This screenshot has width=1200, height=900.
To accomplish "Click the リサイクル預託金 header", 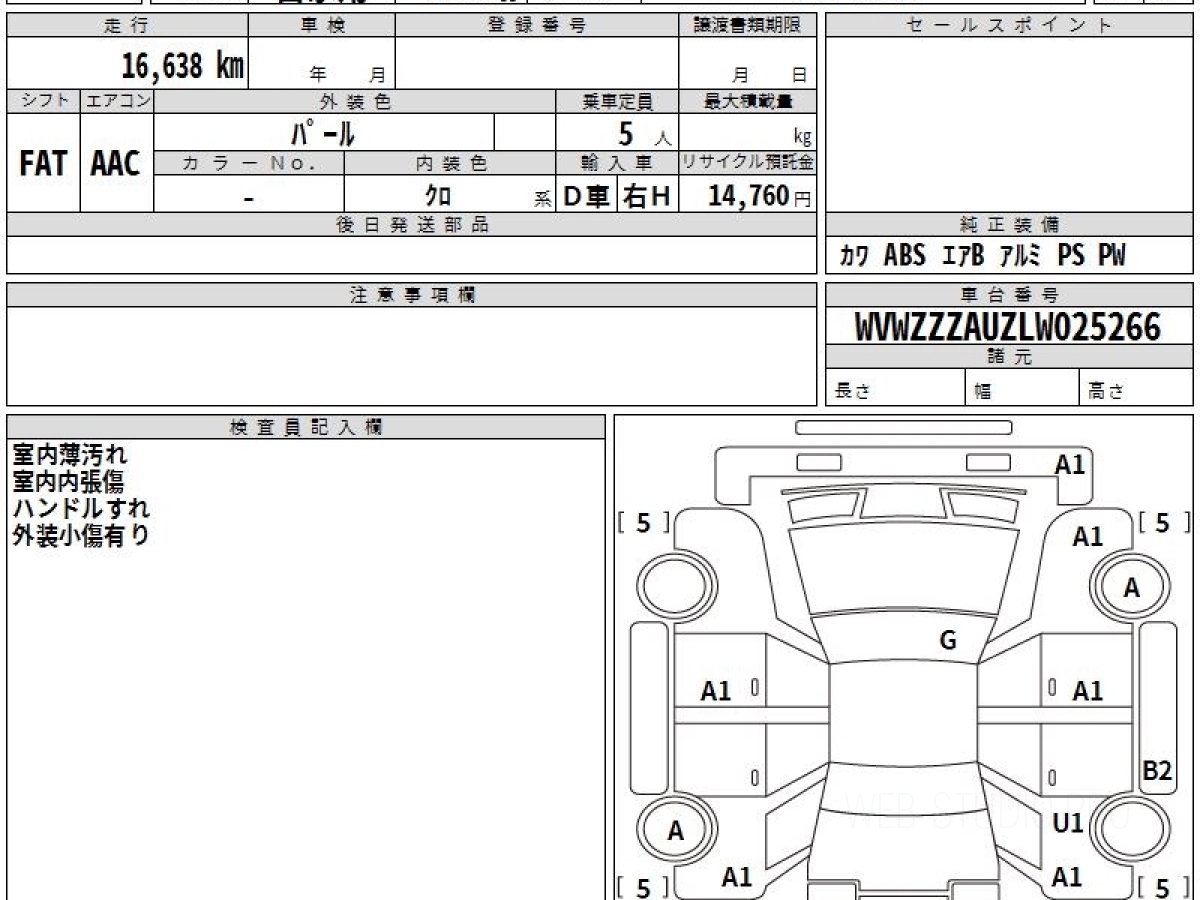I will (747, 163).
